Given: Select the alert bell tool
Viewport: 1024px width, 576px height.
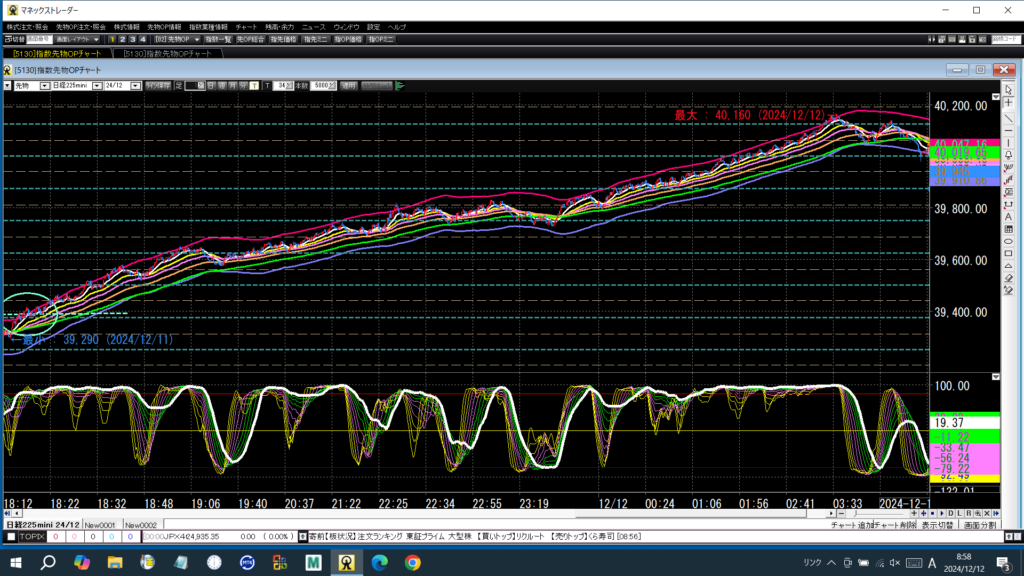Looking at the screenshot, I should [1008, 155].
